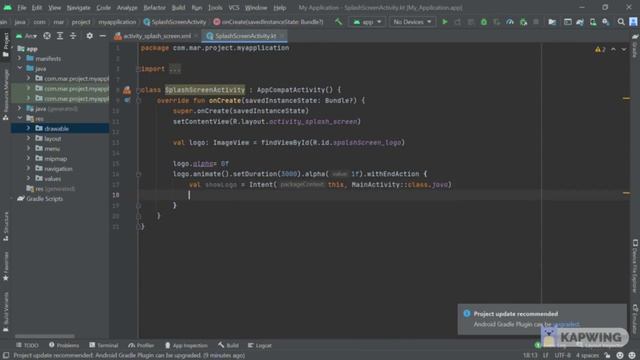Toggle the Resource Manager tool window
The width and height of the screenshot is (640, 360).
point(6,95)
